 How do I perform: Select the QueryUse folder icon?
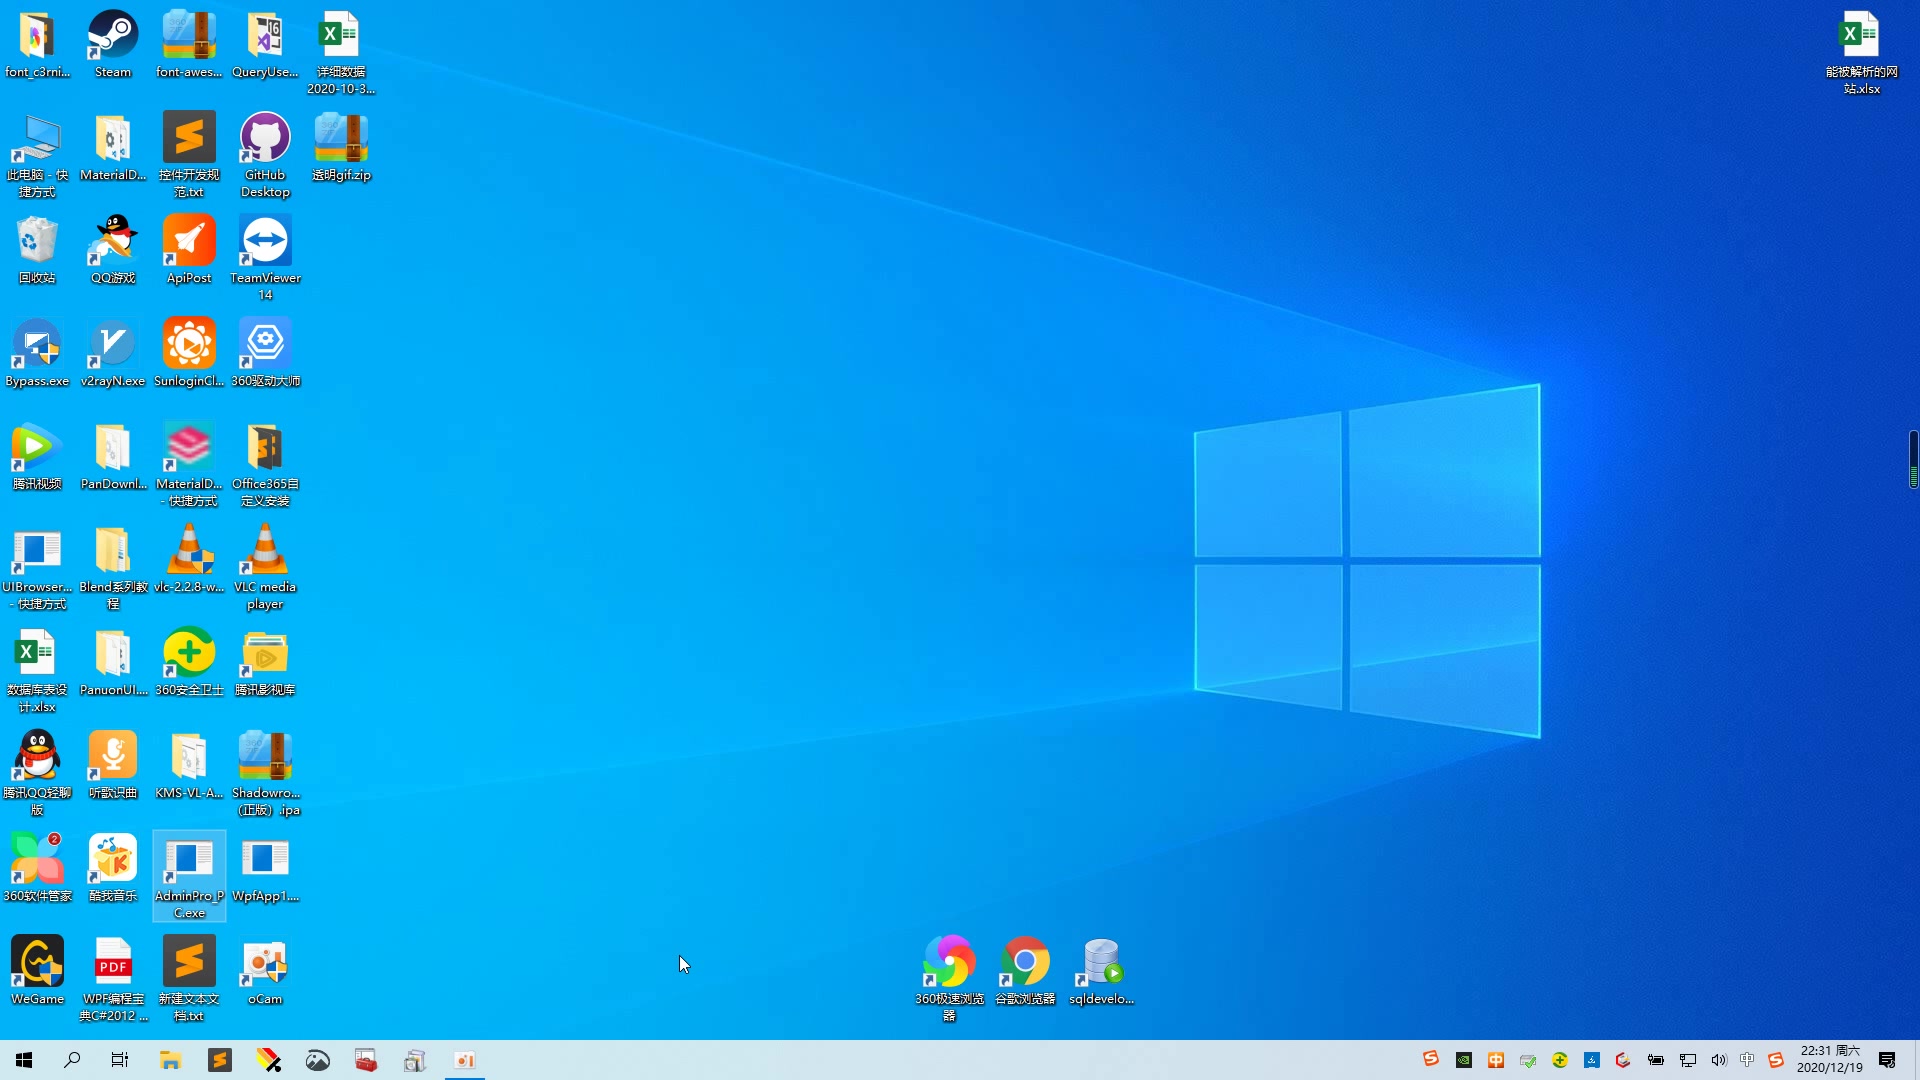(265, 45)
